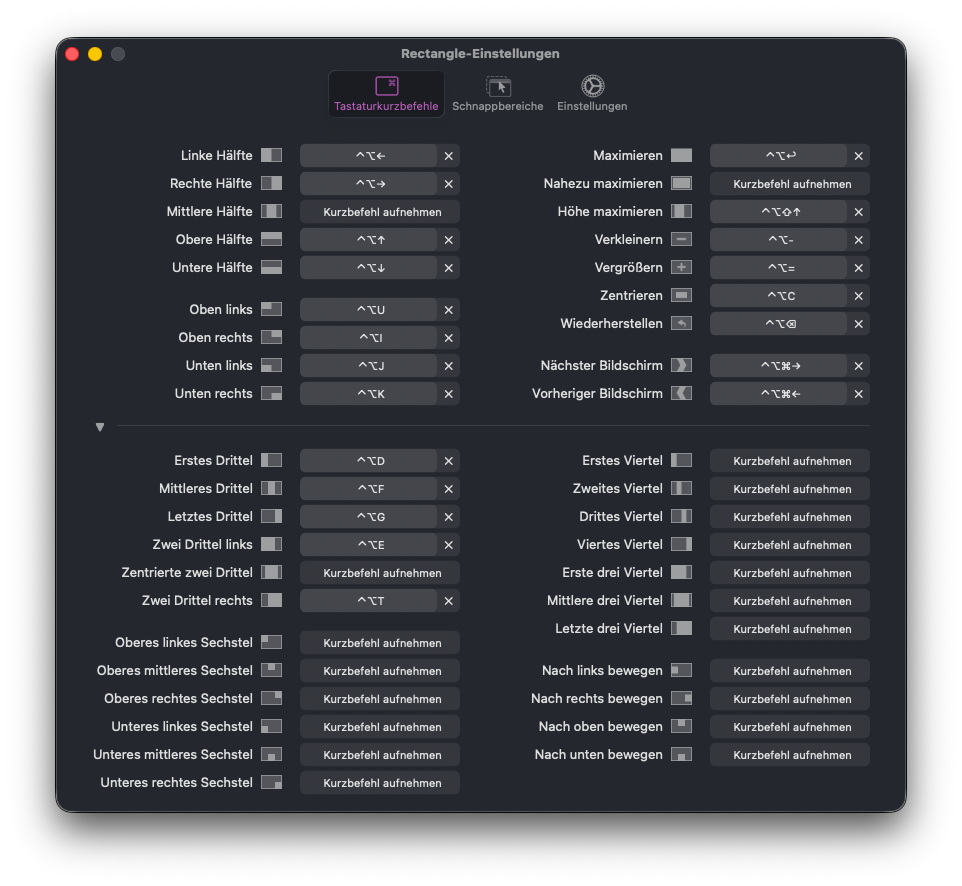Click the Nach oben bewegen icon
This screenshot has width=962, height=886.
[681, 727]
